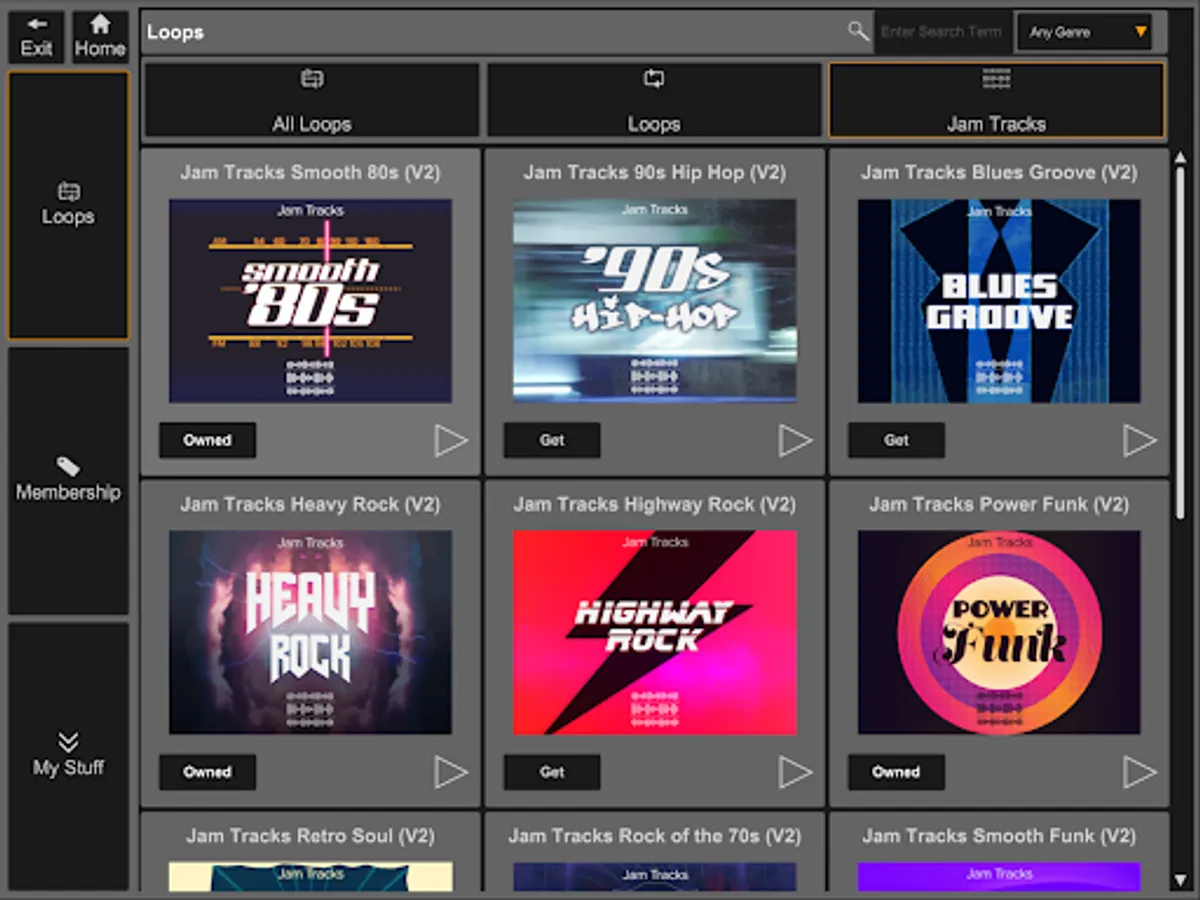Viewport: 1200px width, 900px height.
Task: Open the Any Genre dropdown
Action: click(1084, 32)
